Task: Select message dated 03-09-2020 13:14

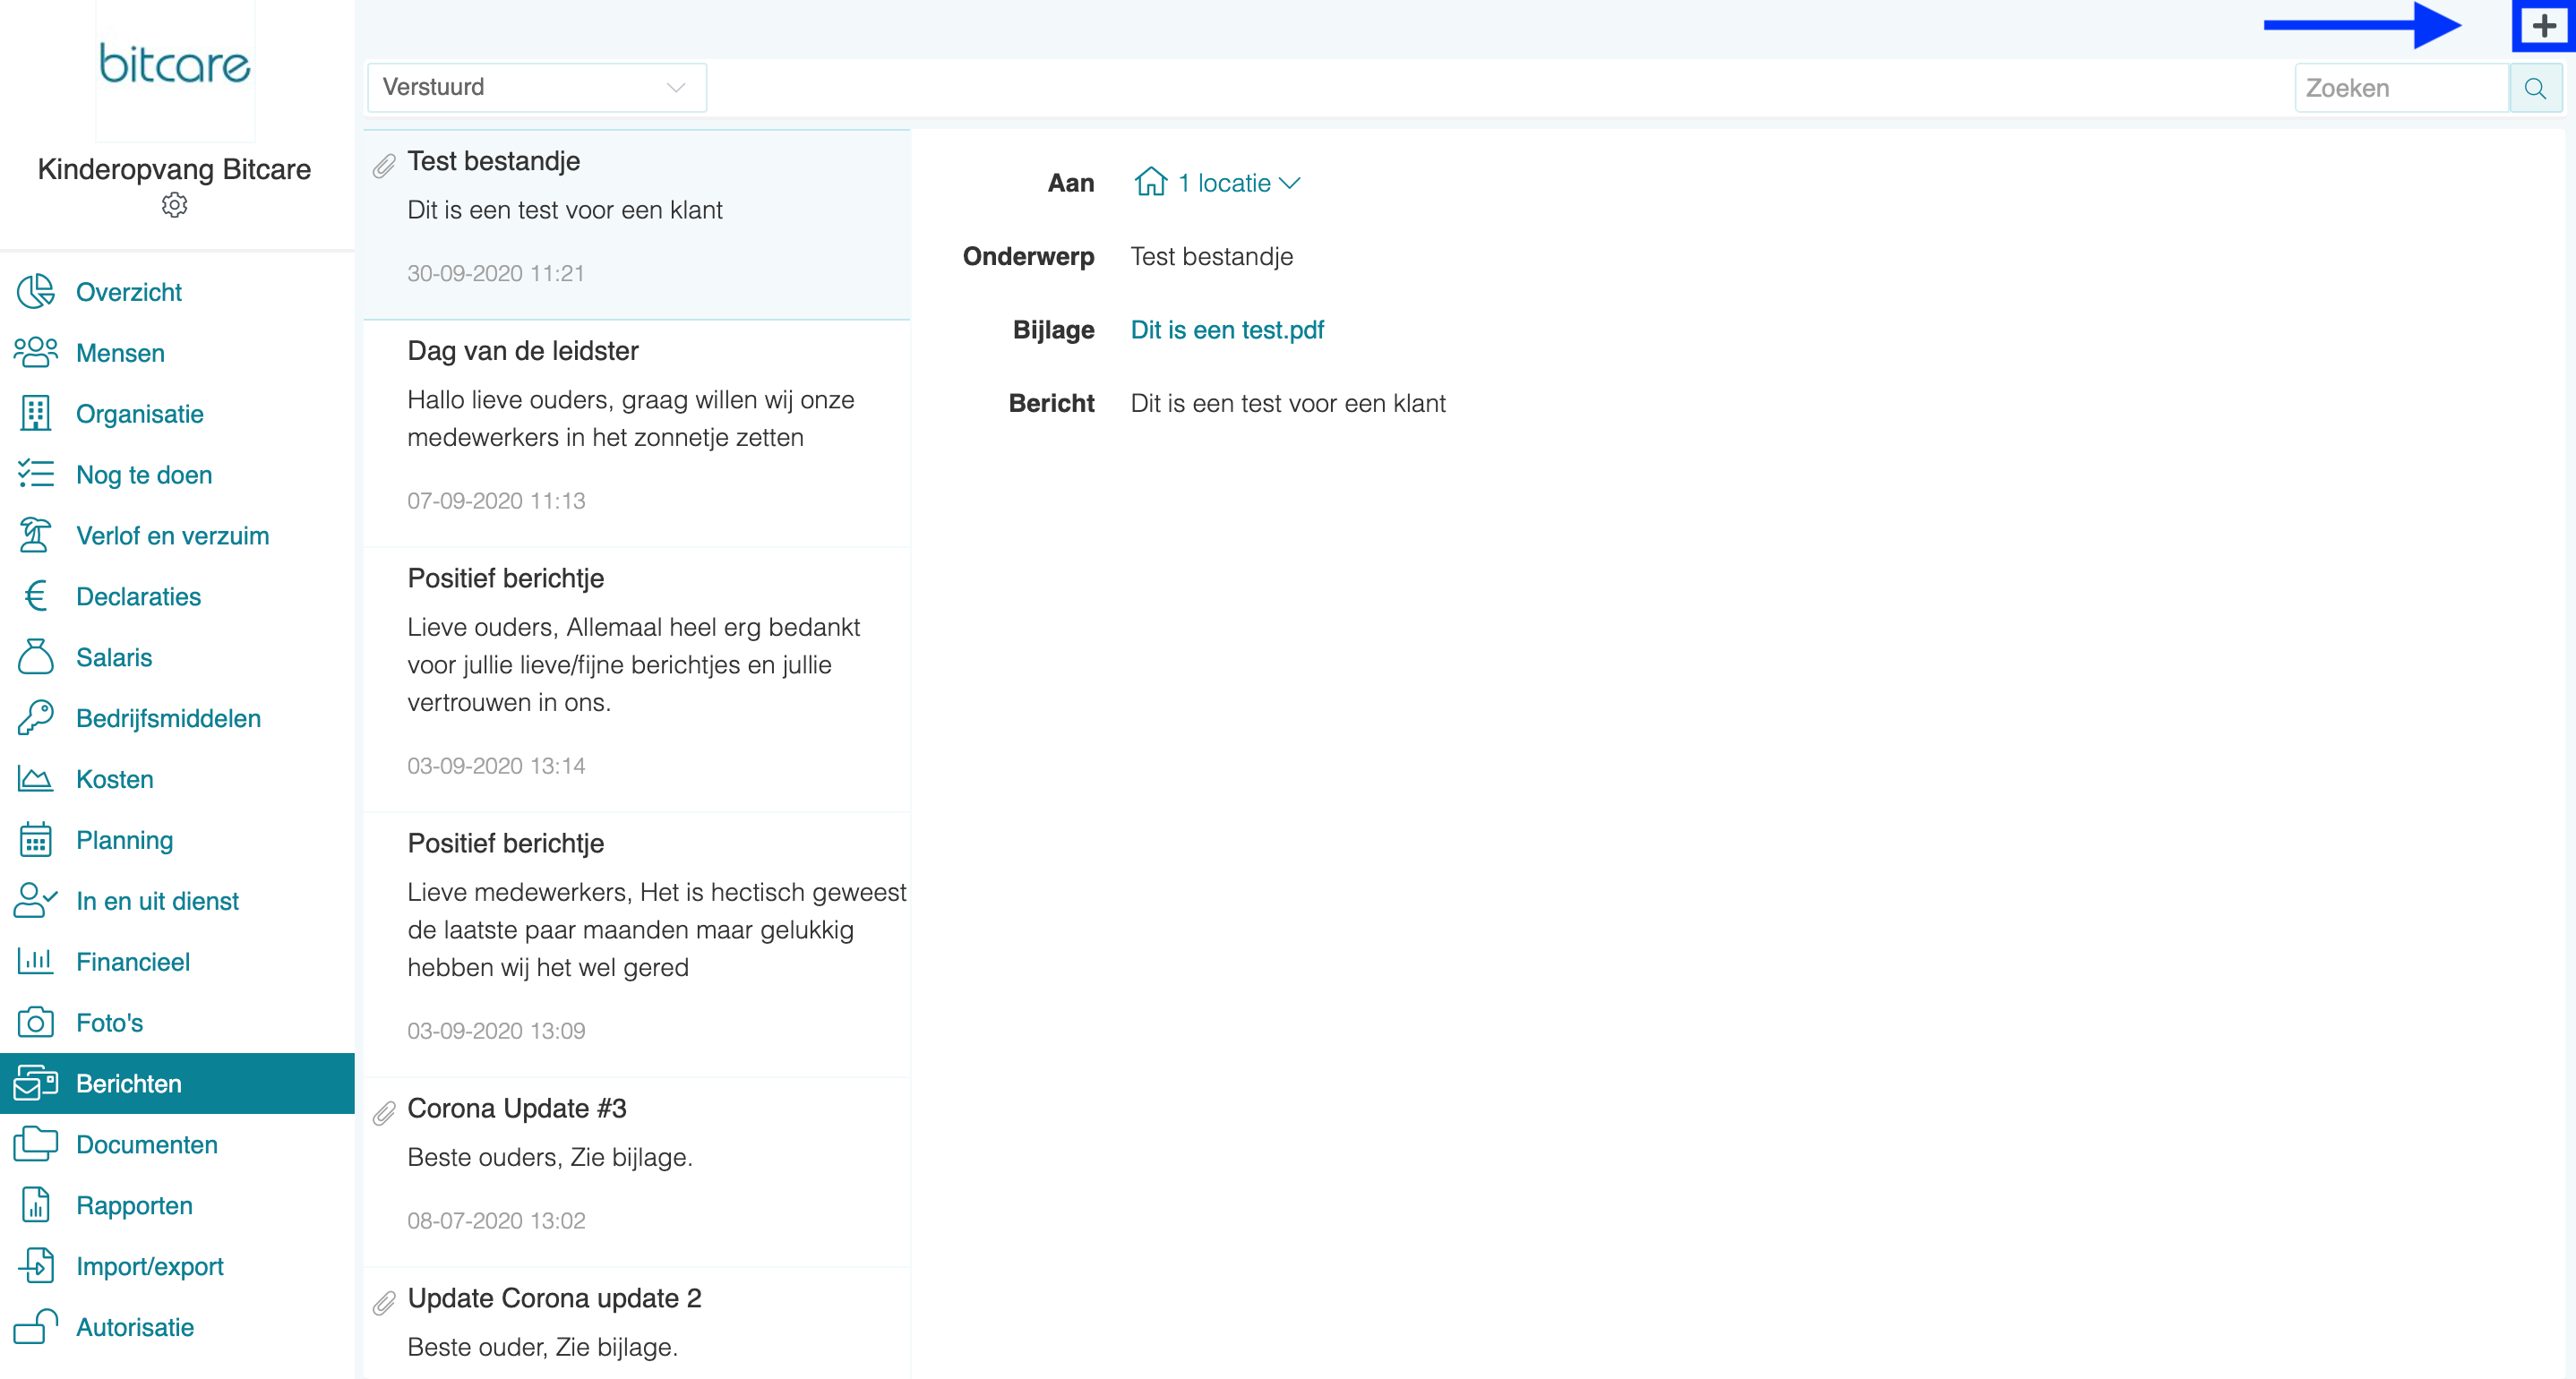Action: tap(637, 680)
